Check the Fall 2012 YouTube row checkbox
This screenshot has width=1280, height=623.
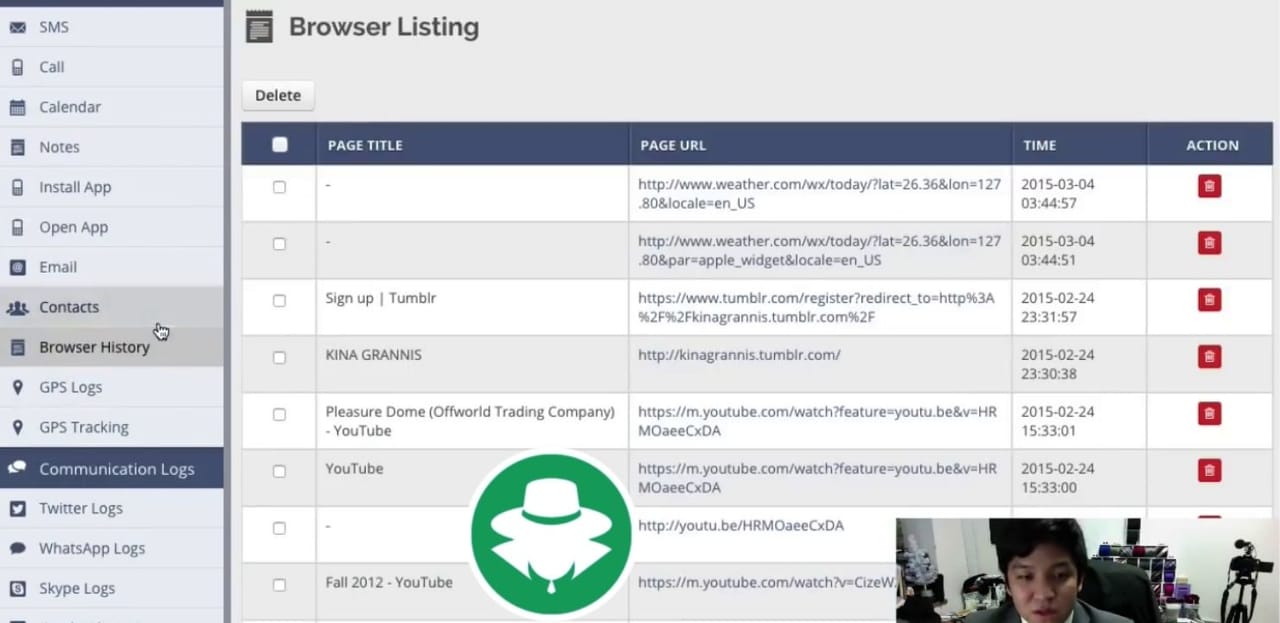point(279,584)
